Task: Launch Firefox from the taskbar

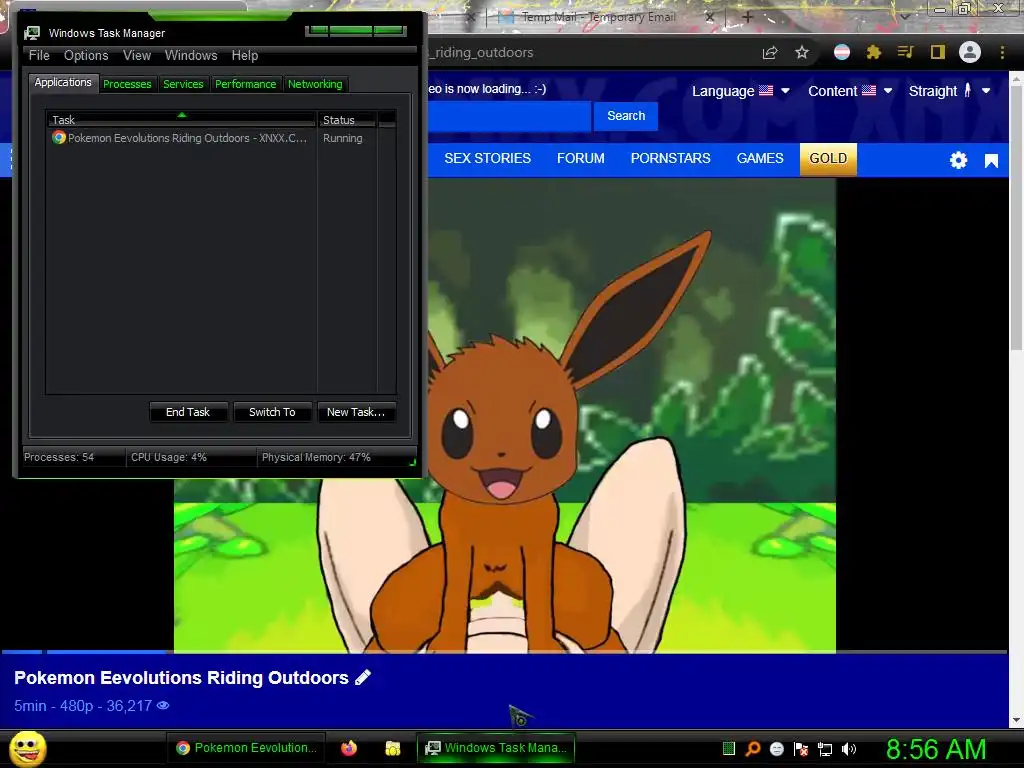Action: tap(349, 748)
